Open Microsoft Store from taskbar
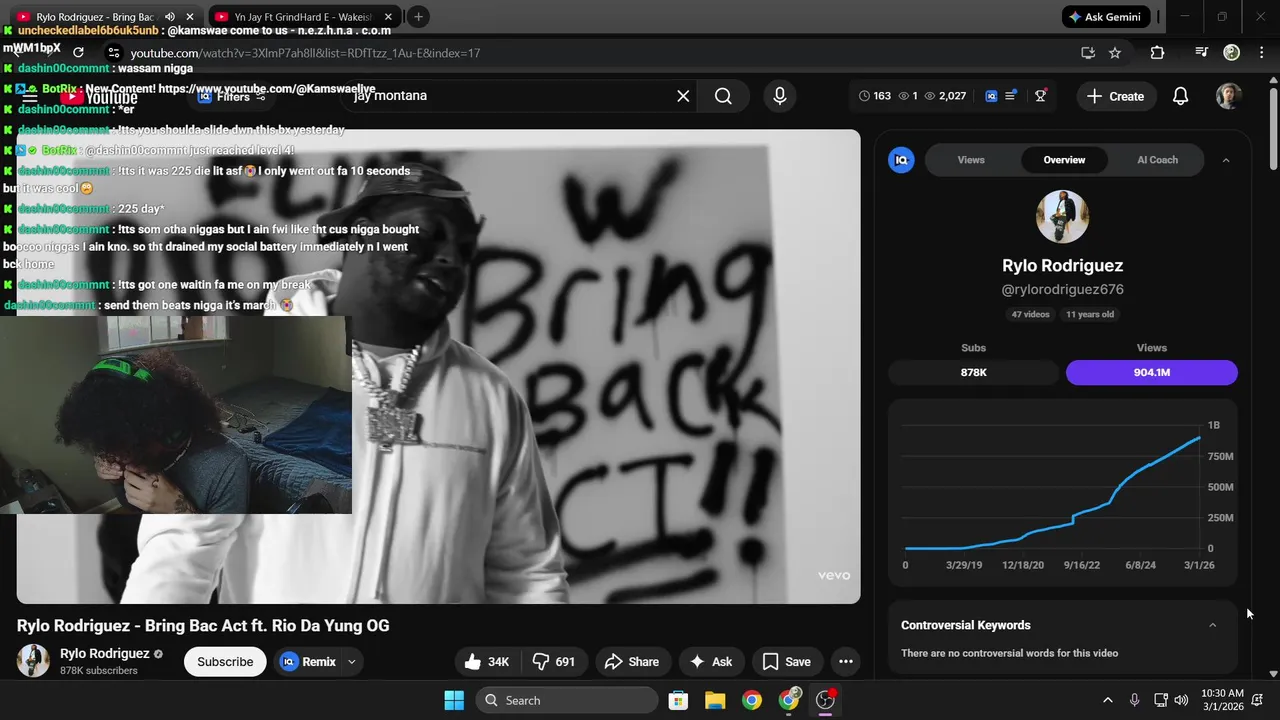Viewport: 1280px width, 720px height. click(x=678, y=700)
